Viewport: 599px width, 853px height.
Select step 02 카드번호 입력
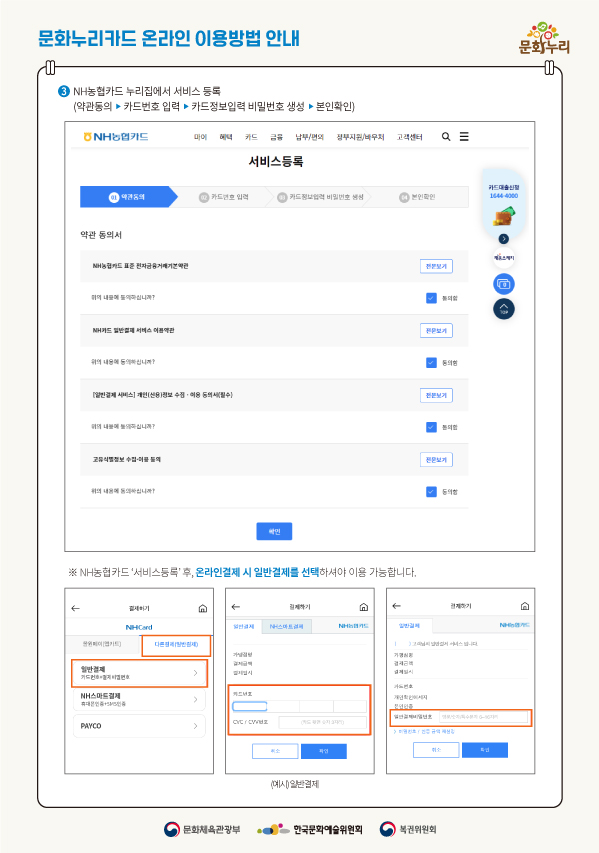coord(224,197)
